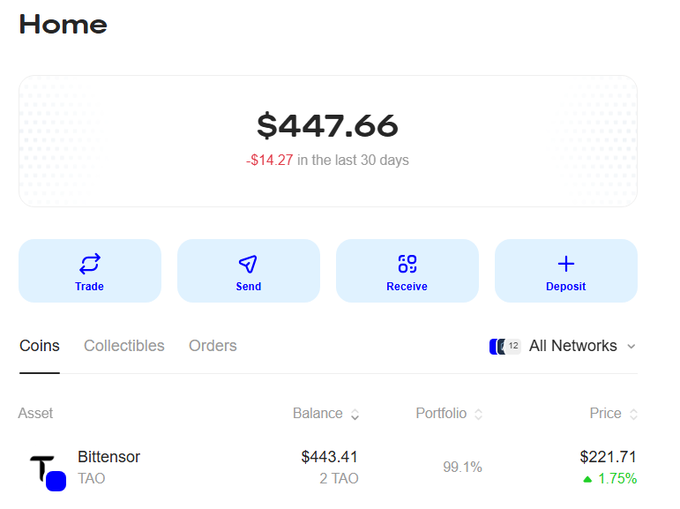Image resolution: width=680 pixels, height=509 pixels.
Task: Click the TAO ticker under Bittensor
Action: click(x=92, y=479)
